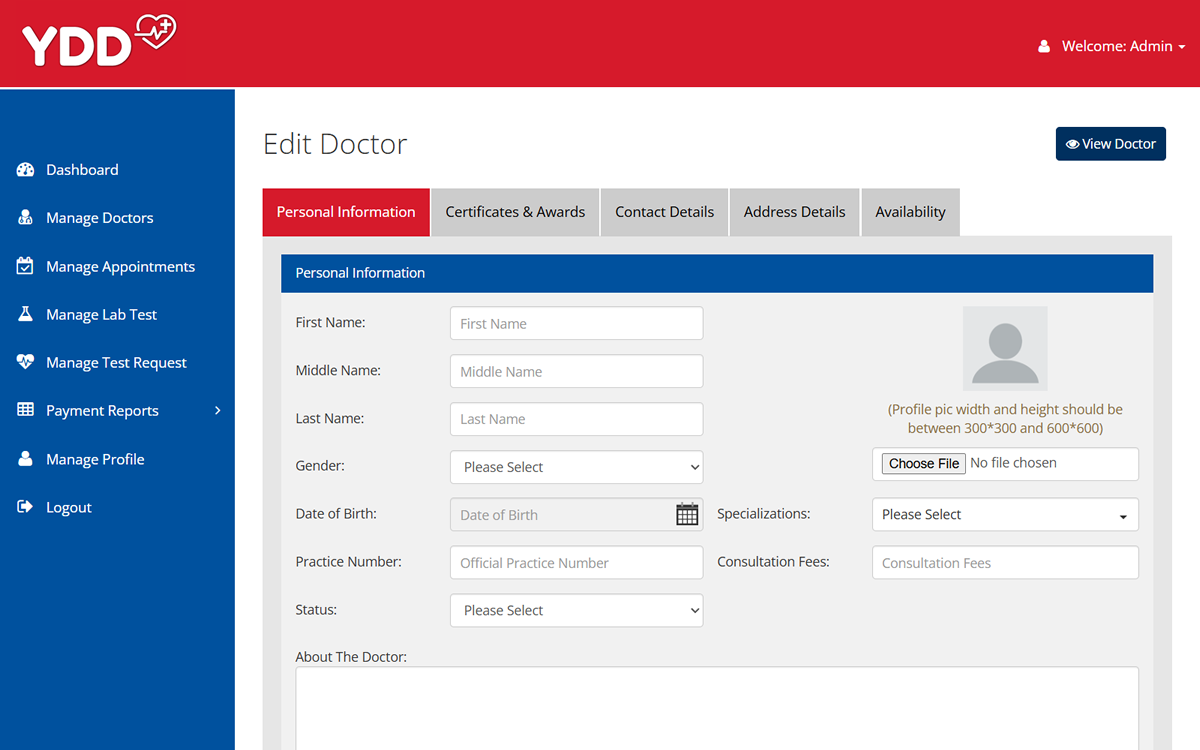Screen dimensions: 1200x750
Task: Click the Choose File button
Action: coord(924,463)
